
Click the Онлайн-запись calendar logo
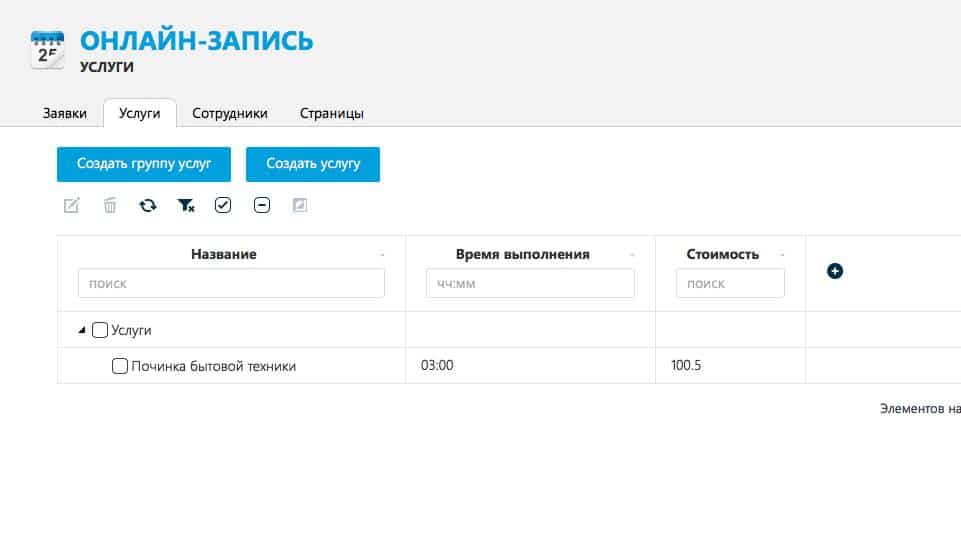click(48, 48)
